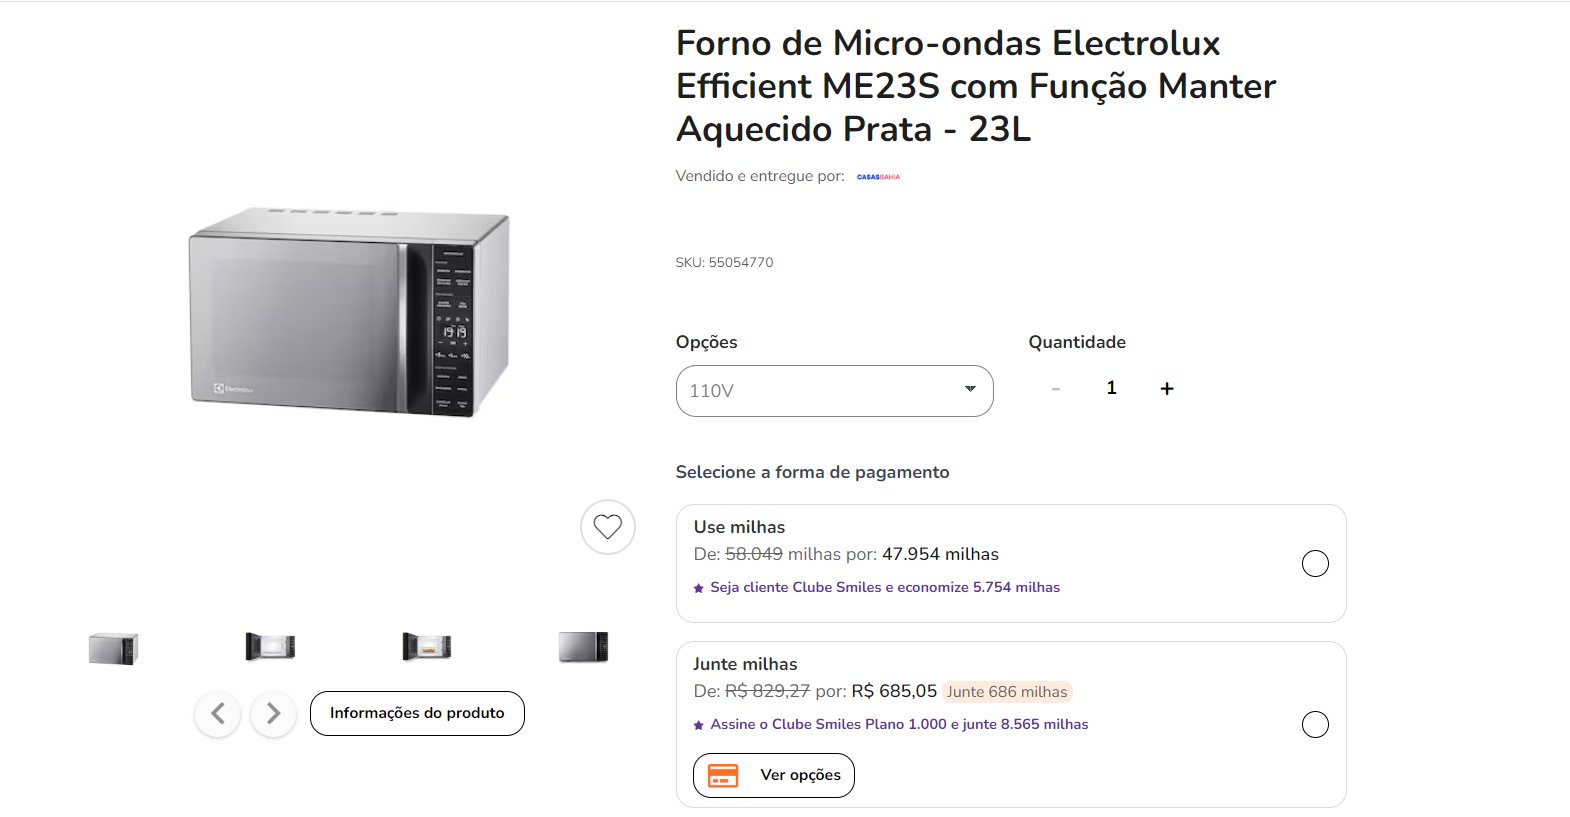Viewport: 1570px width, 817px height.
Task: Add product to favorites with heart icon
Action: point(608,526)
